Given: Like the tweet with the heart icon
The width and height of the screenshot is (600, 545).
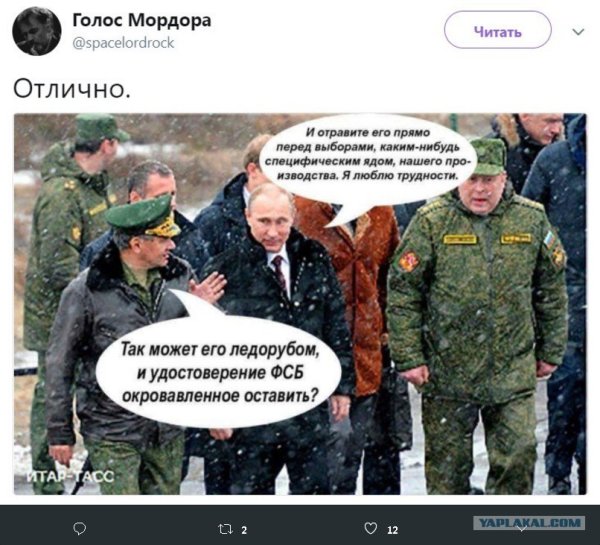Looking at the screenshot, I should 370,529.
